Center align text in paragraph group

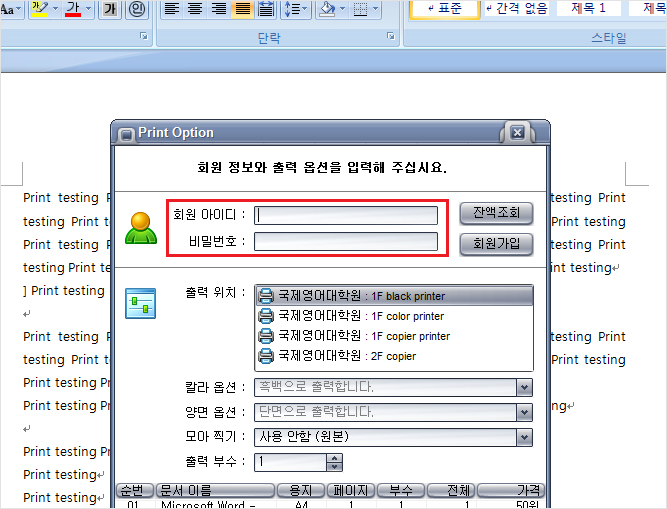[195, 9]
